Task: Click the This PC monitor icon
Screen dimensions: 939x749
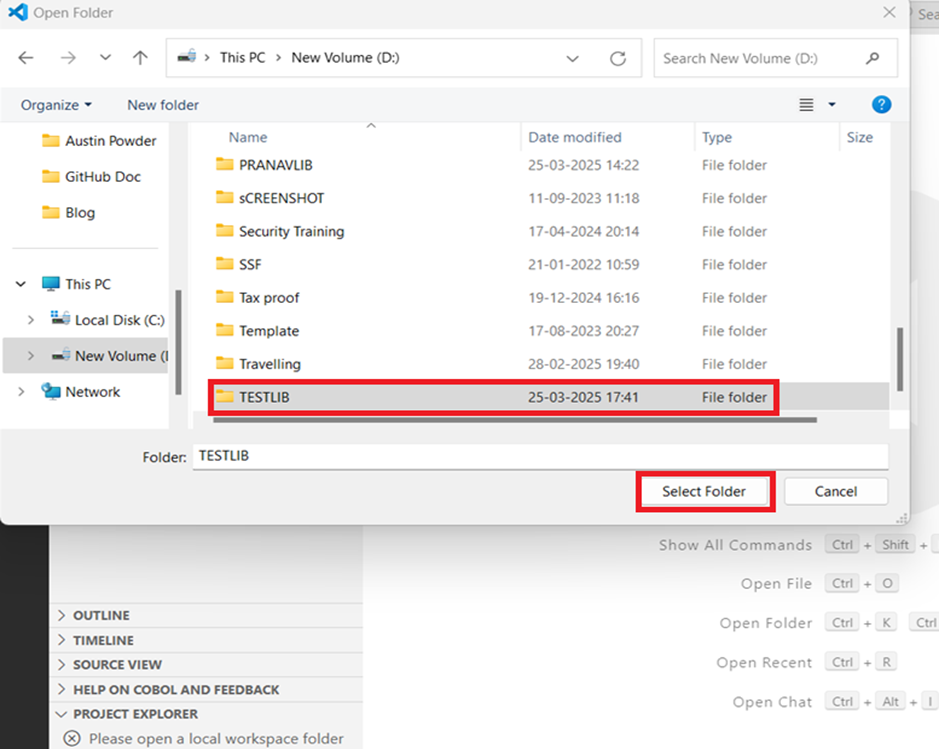Action: pyautogui.click(x=51, y=284)
